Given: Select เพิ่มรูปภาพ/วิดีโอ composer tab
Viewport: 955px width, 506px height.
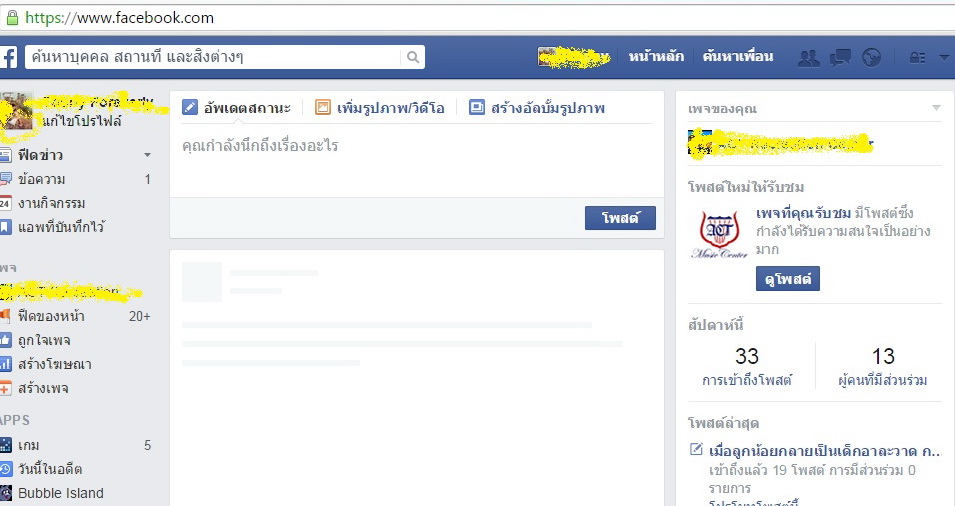Looking at the screenshot, I should pos(379,108).
